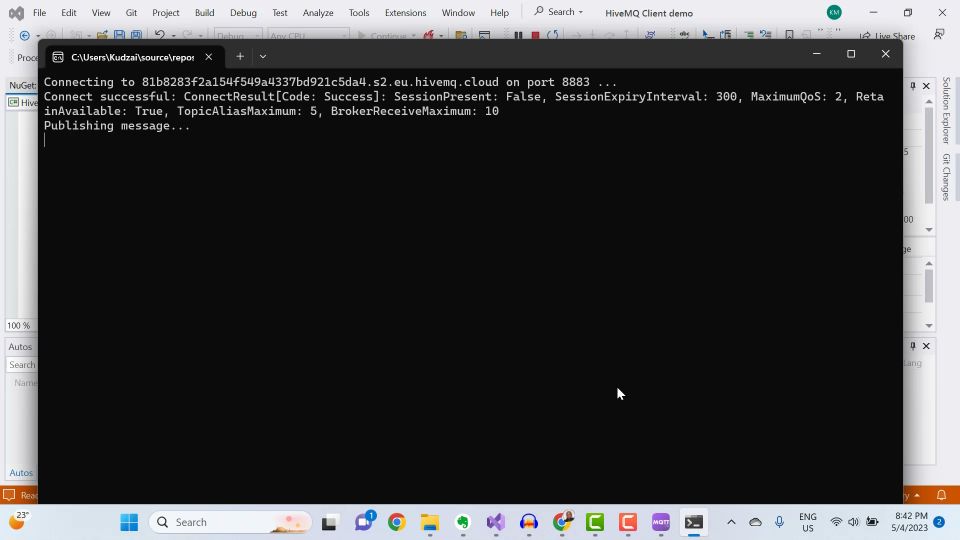
Task: Open the Any CPU platform dropdown
Action: pyautogui.click(x=308, y=36)
